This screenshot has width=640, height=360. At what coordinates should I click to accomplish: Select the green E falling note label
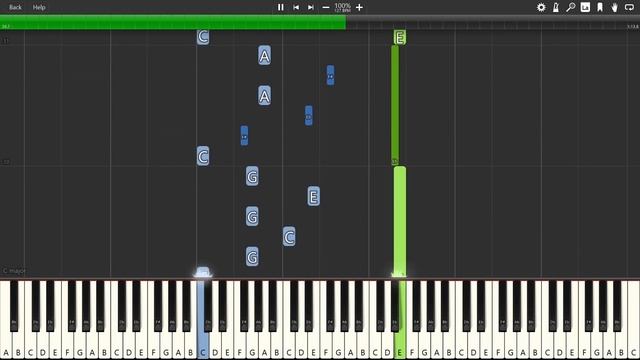click(x=400, y=38)
